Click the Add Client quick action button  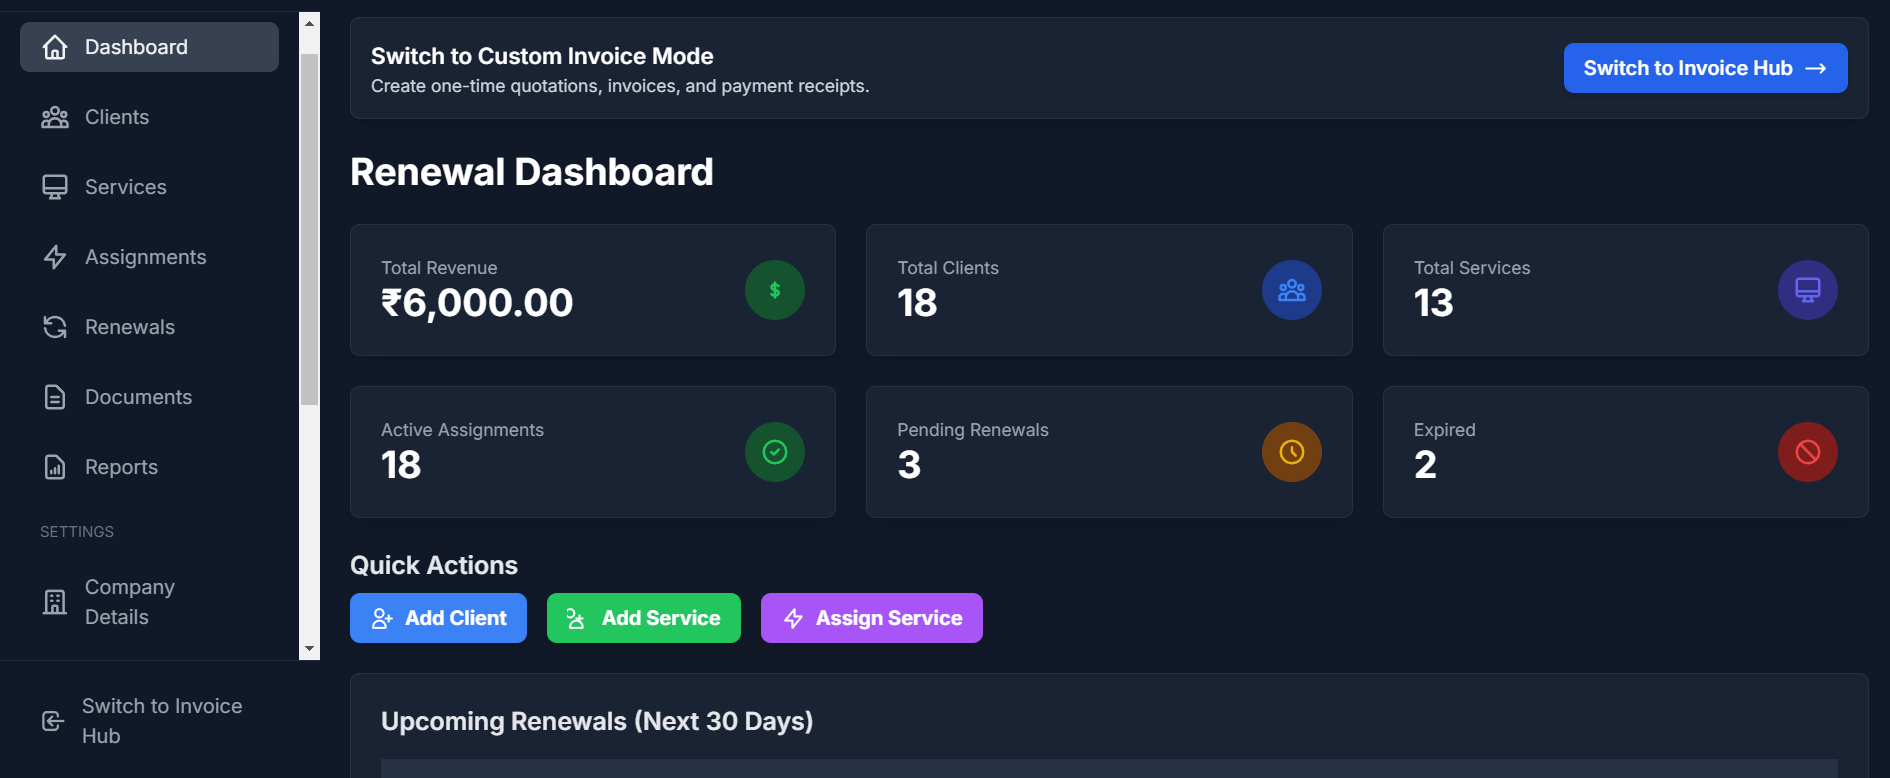[438, 618]
